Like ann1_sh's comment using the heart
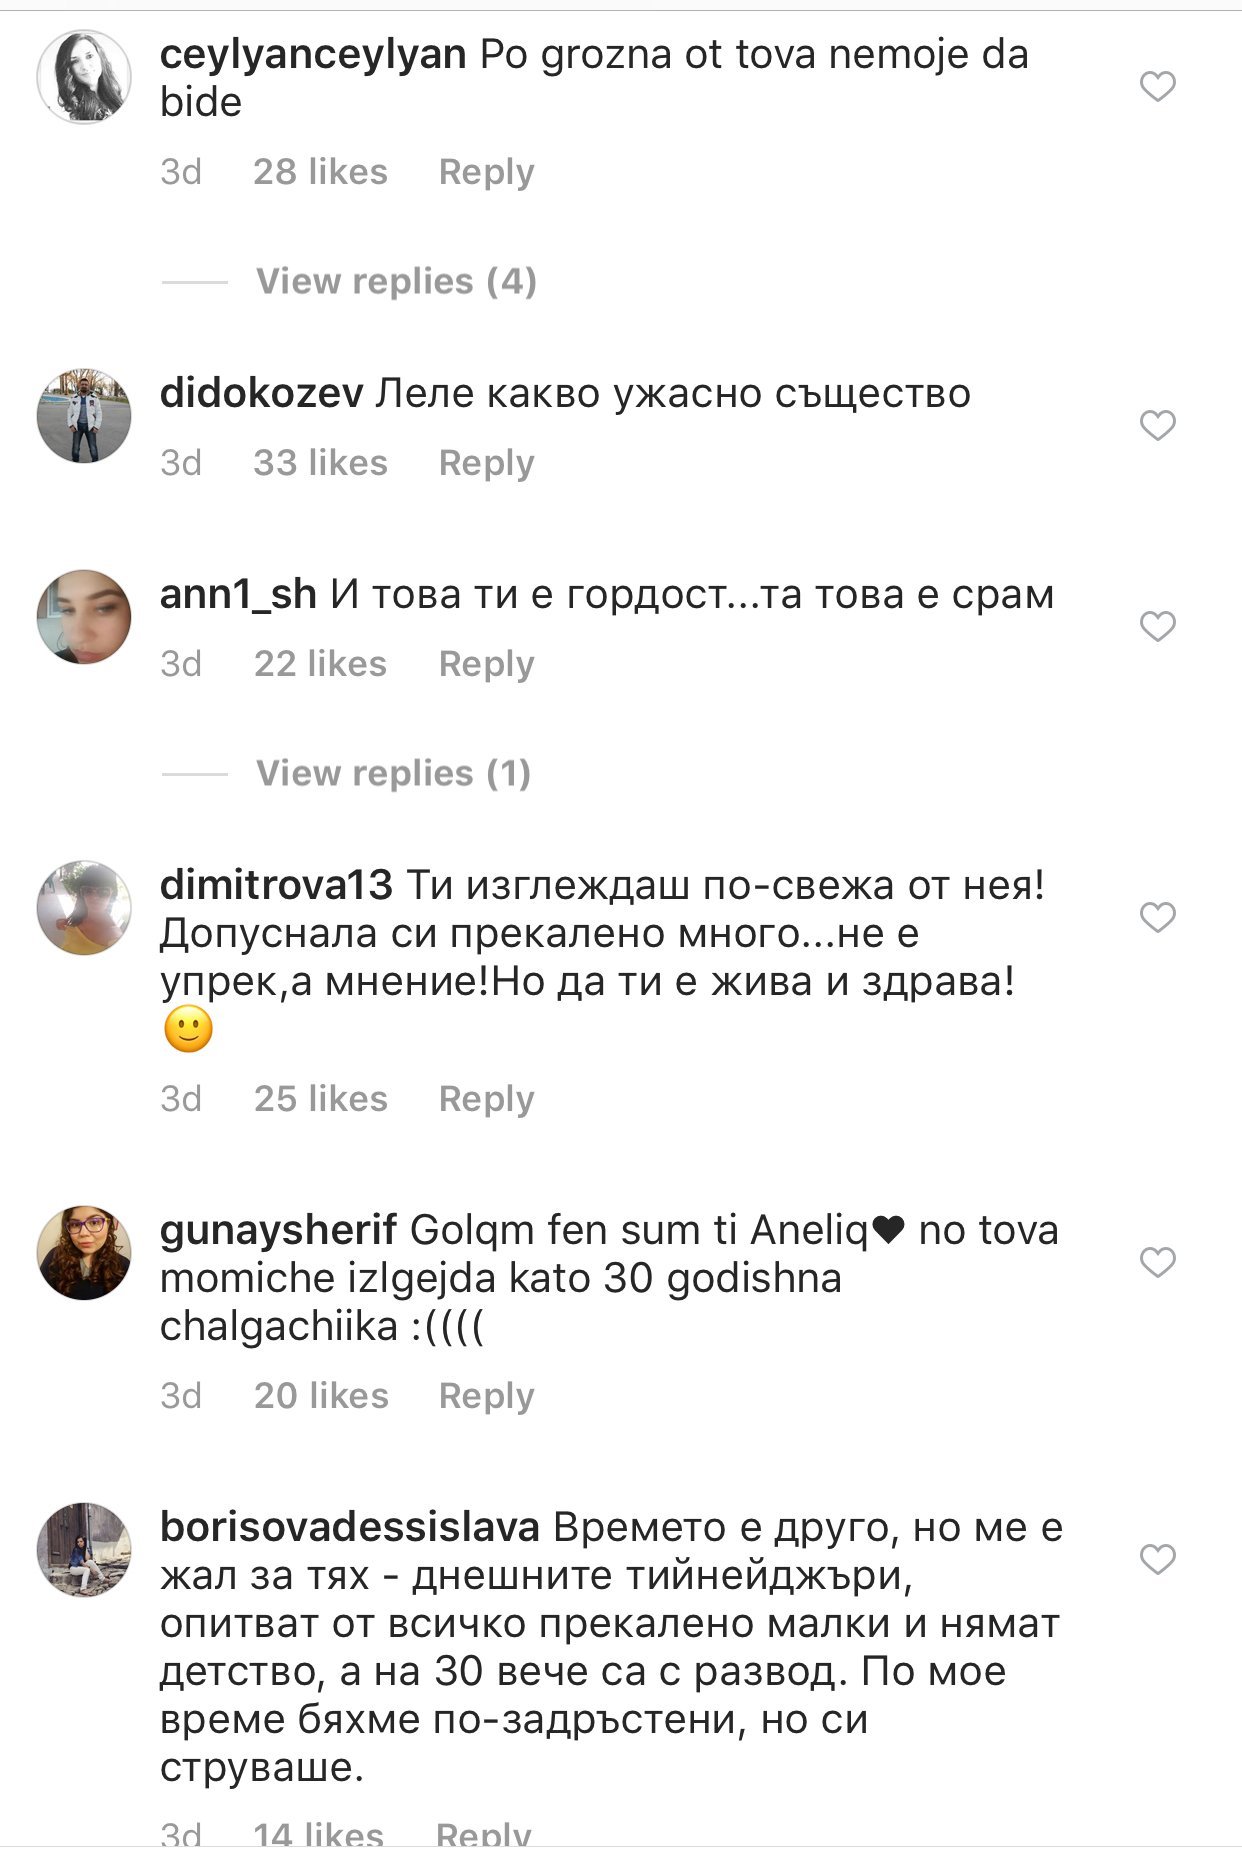Viewport: 1242px width, 1855px height. [1158, 627]
